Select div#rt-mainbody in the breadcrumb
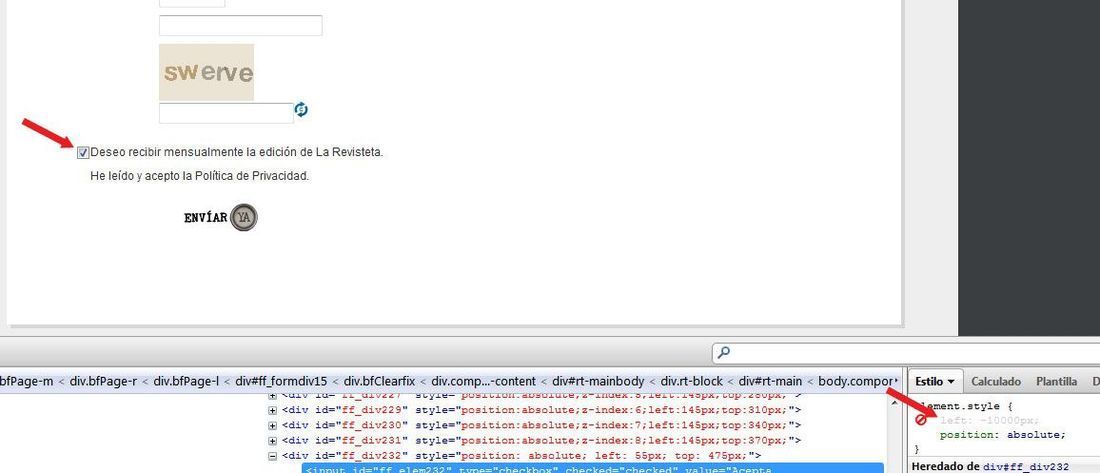Image resolution: width=1100 pixels, height=473 pixels. click(x=598, y=381)
